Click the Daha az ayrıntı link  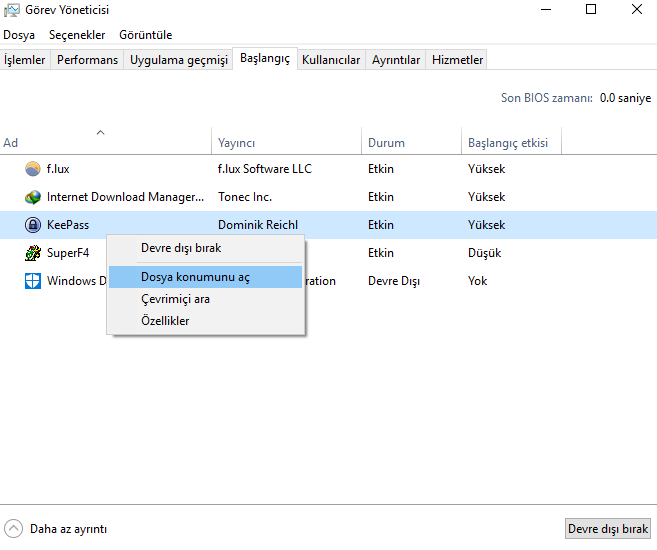click(x=68, y=528)
